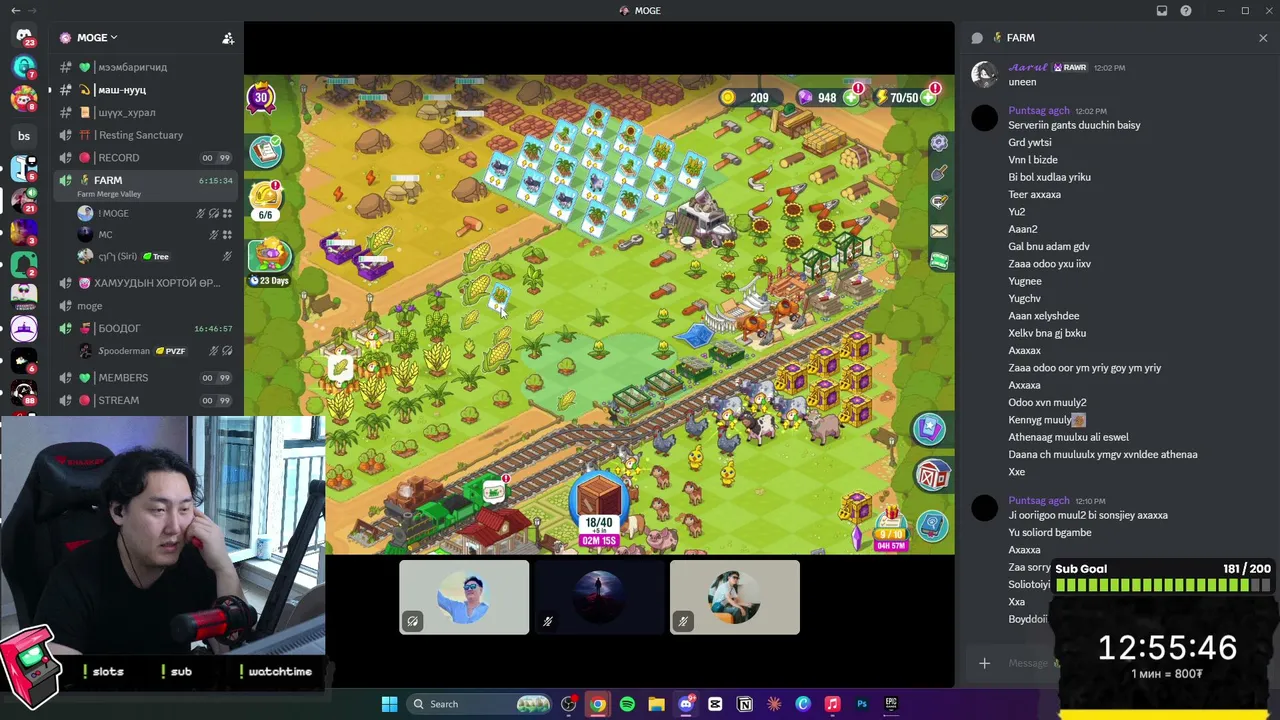Viewport: 1280px width, 720px height.
Task: Open Discord direct messages home icon
Action: pyautogui.click(x=24, y=37)
